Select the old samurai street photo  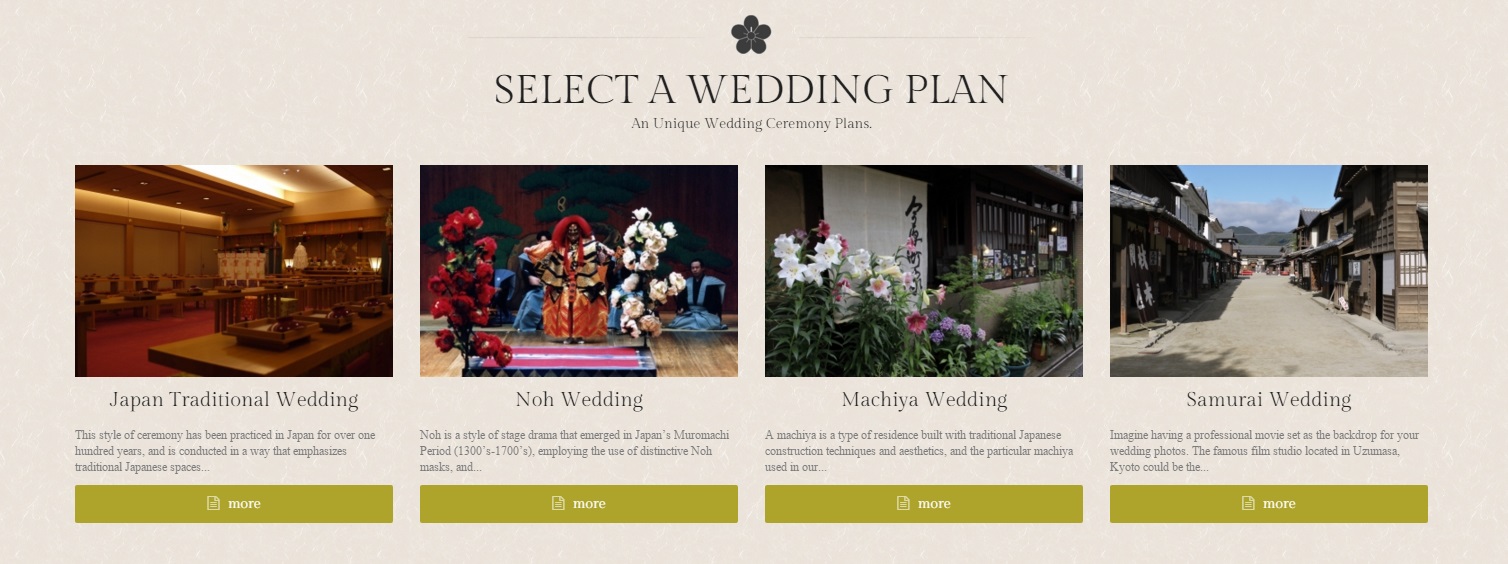pos(1269,271)
